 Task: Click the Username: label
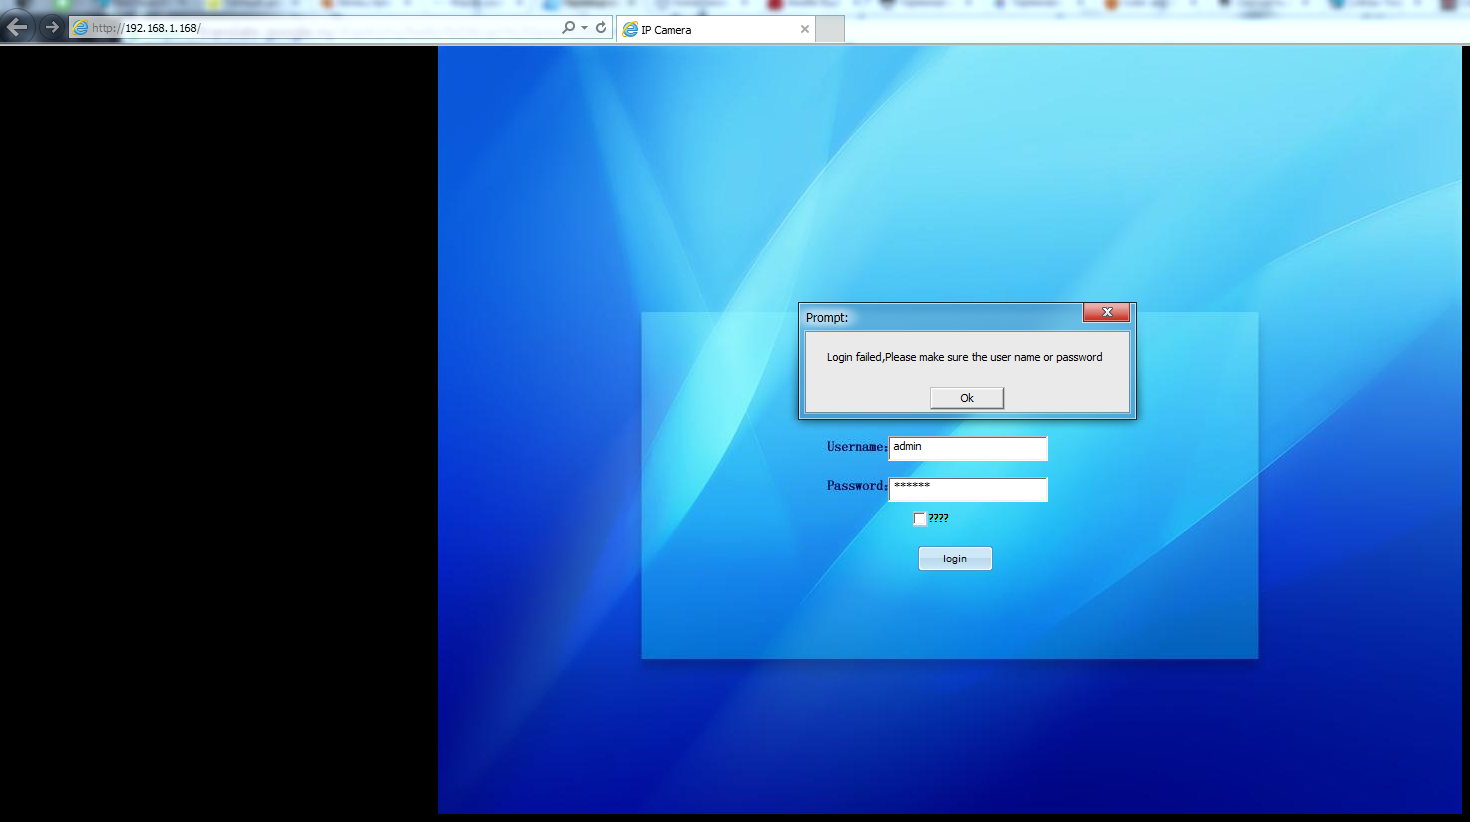(857, 447)
